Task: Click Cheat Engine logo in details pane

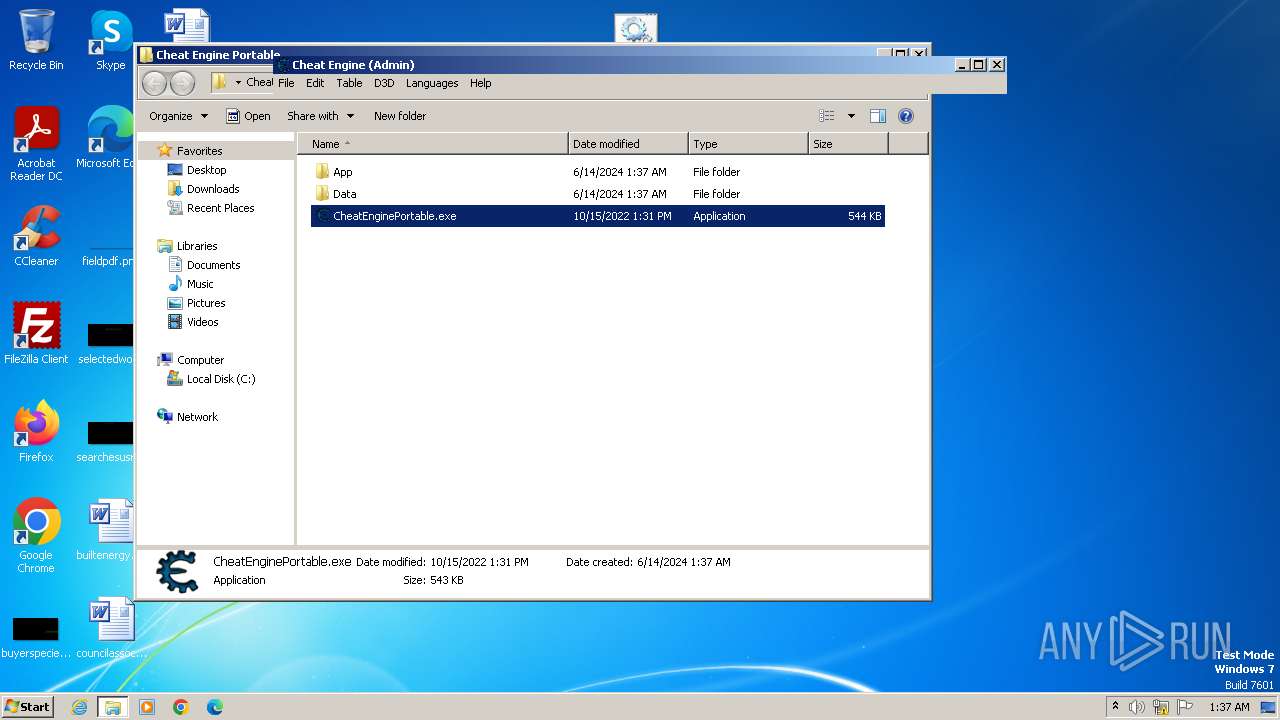Action: 177,571
